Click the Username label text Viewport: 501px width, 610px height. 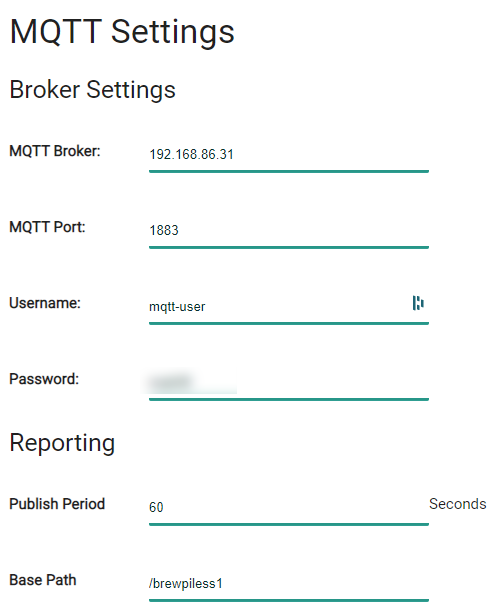(x=45, y=303)
